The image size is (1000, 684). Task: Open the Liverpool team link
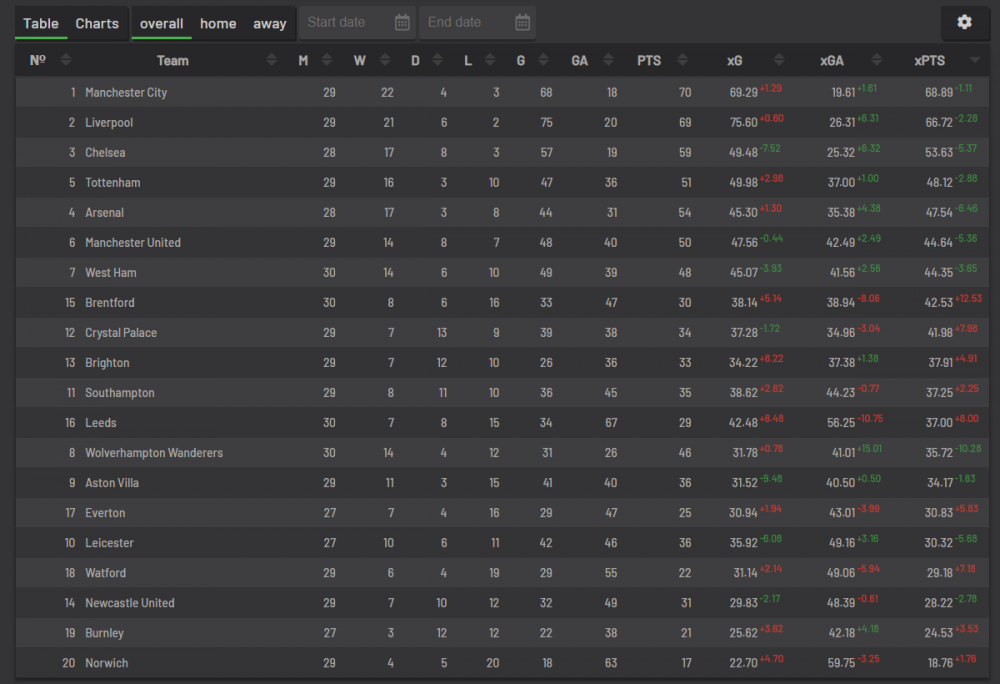click(x=109, y=123)
